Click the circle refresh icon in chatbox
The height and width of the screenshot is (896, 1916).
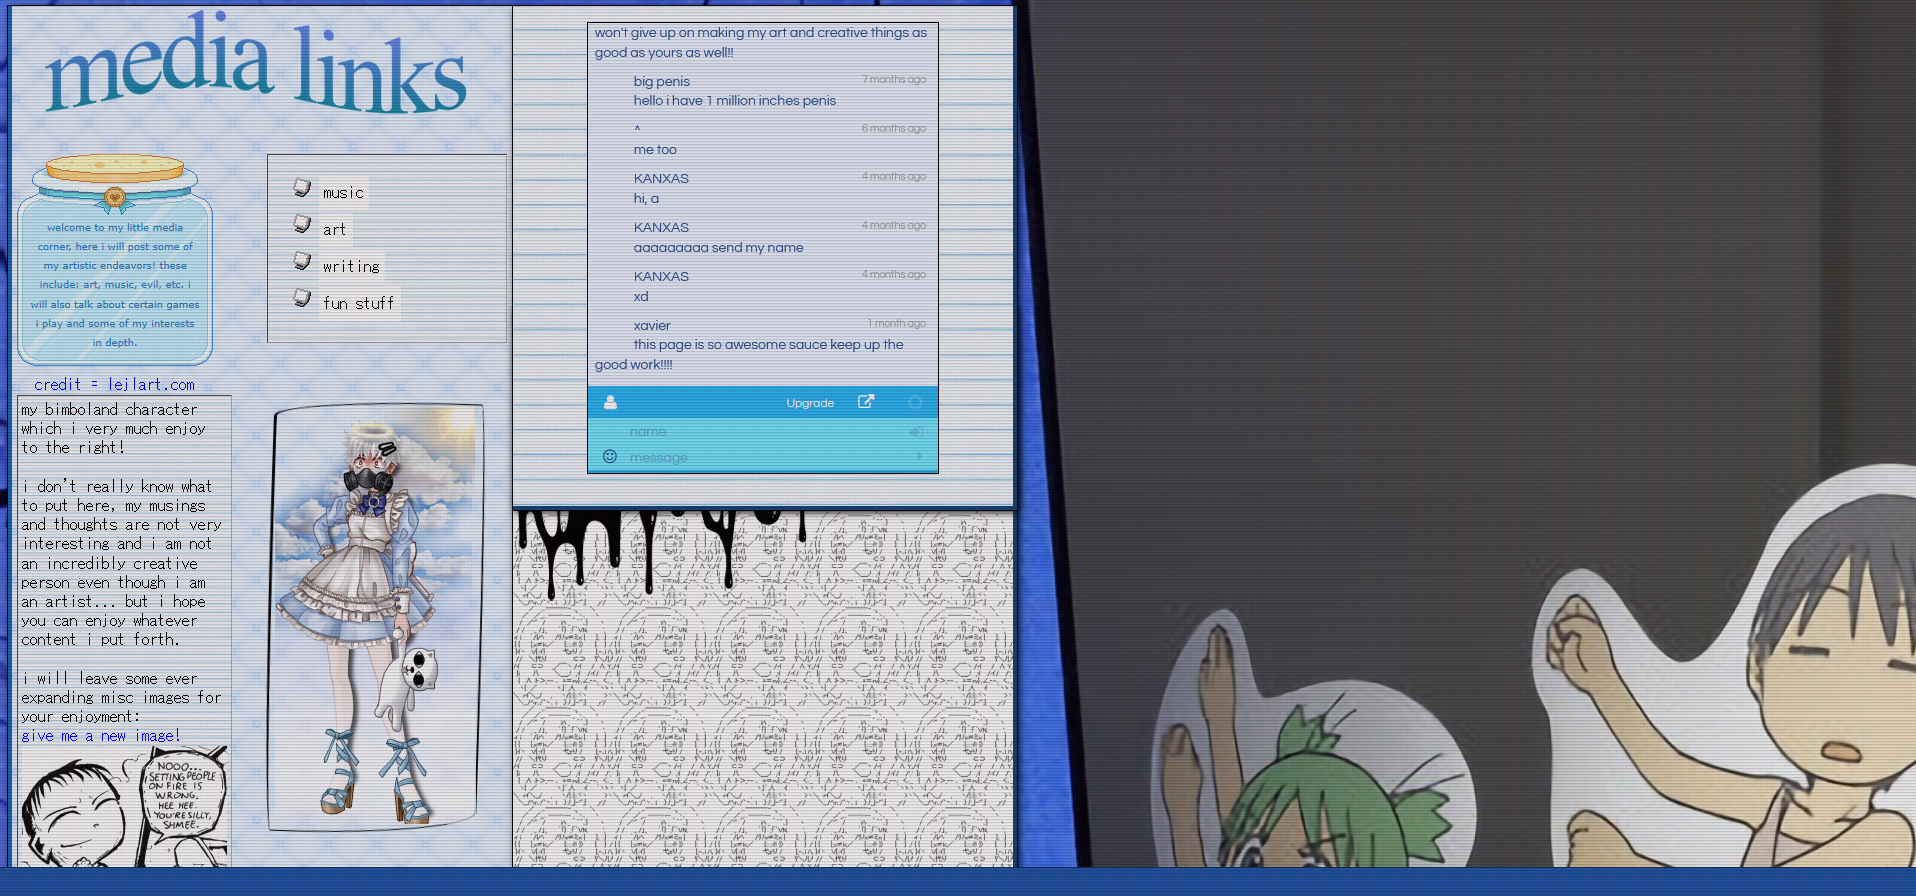coord(915,402)
